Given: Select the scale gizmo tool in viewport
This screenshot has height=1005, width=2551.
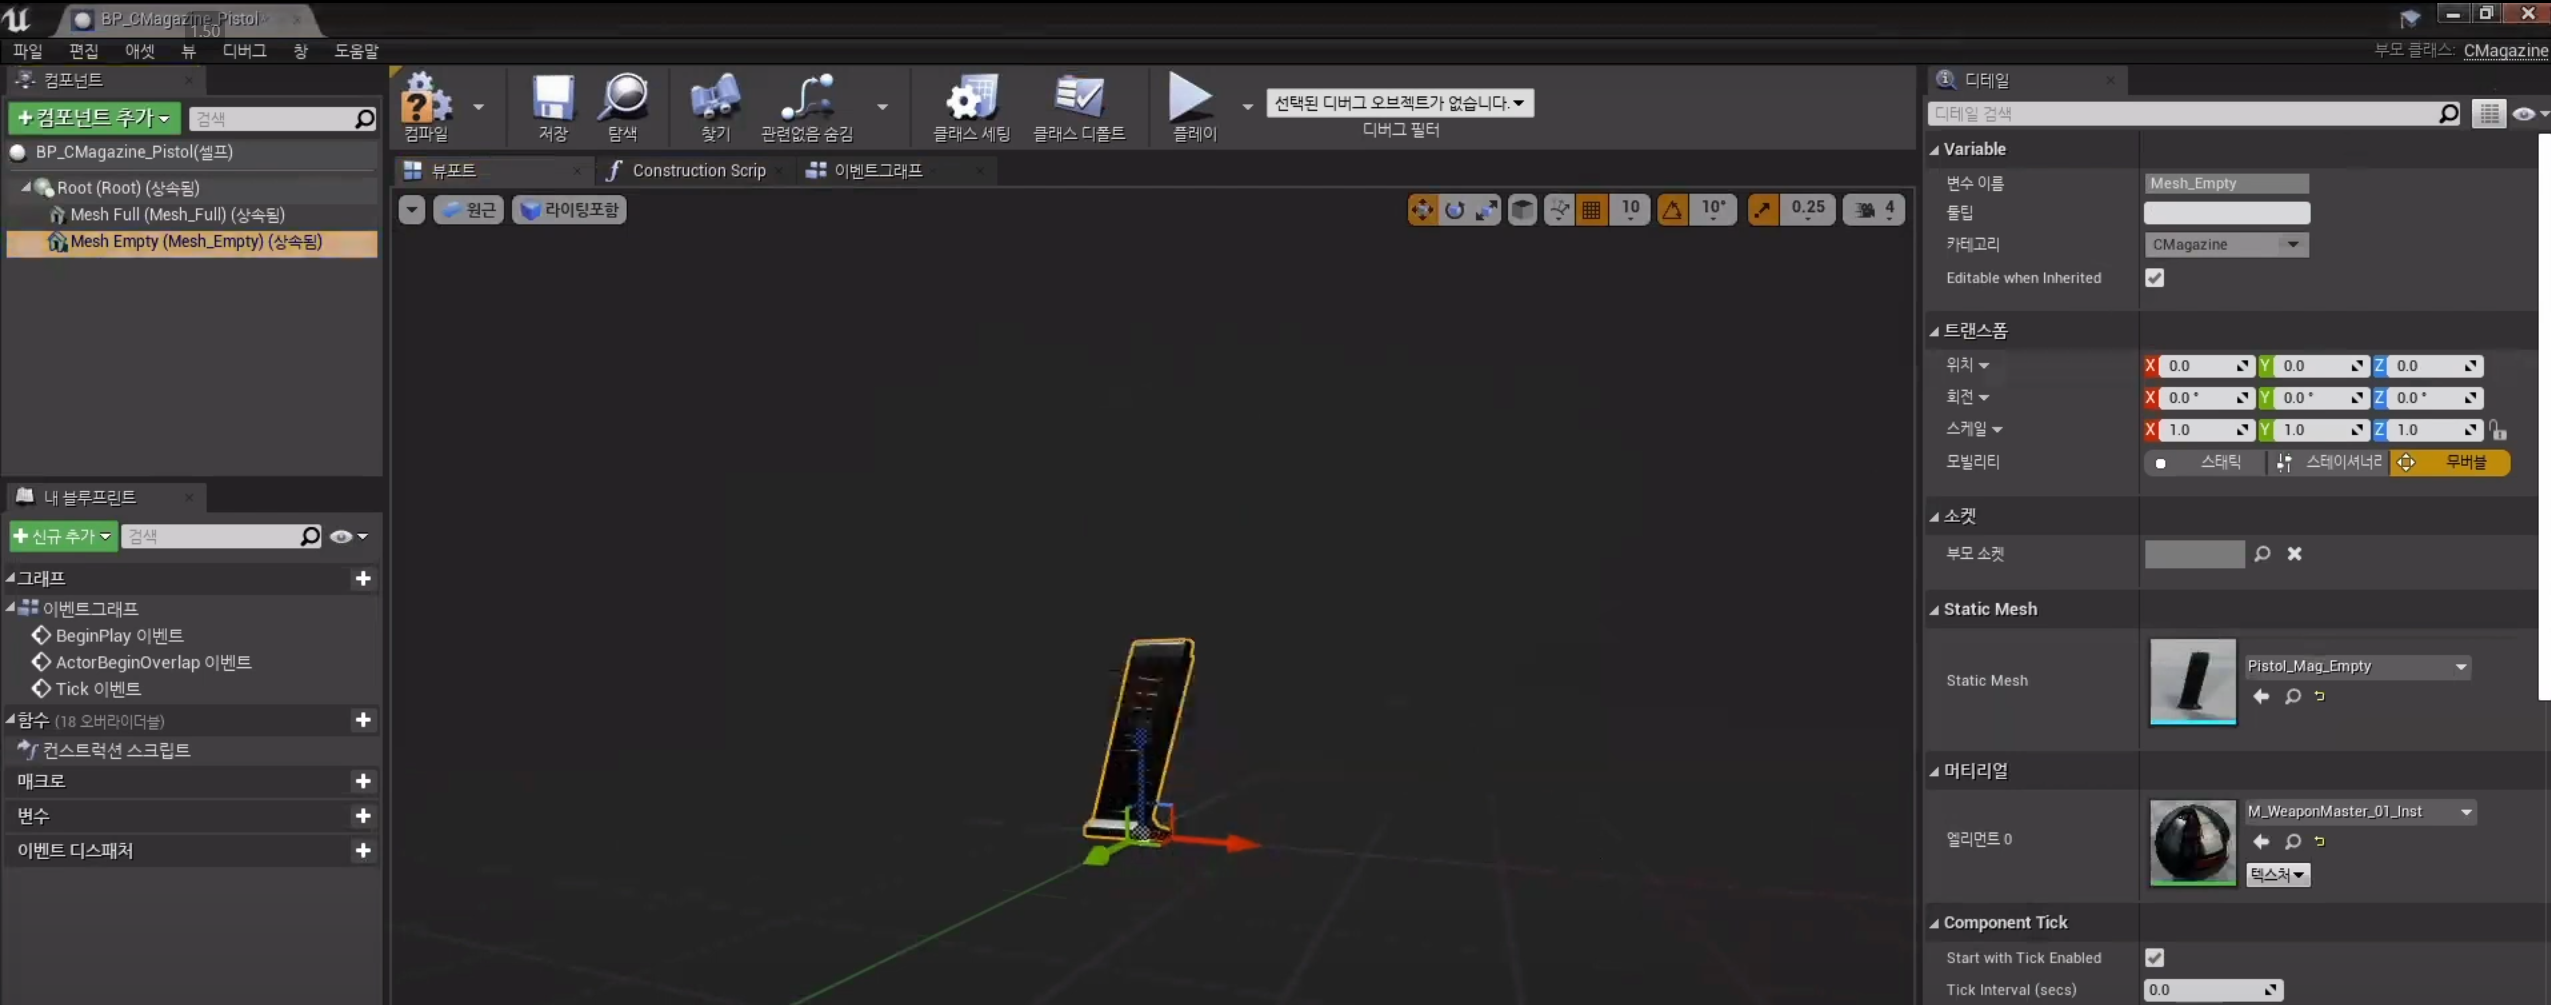Looking at the screenshot, I should (x=1487, y=209).
